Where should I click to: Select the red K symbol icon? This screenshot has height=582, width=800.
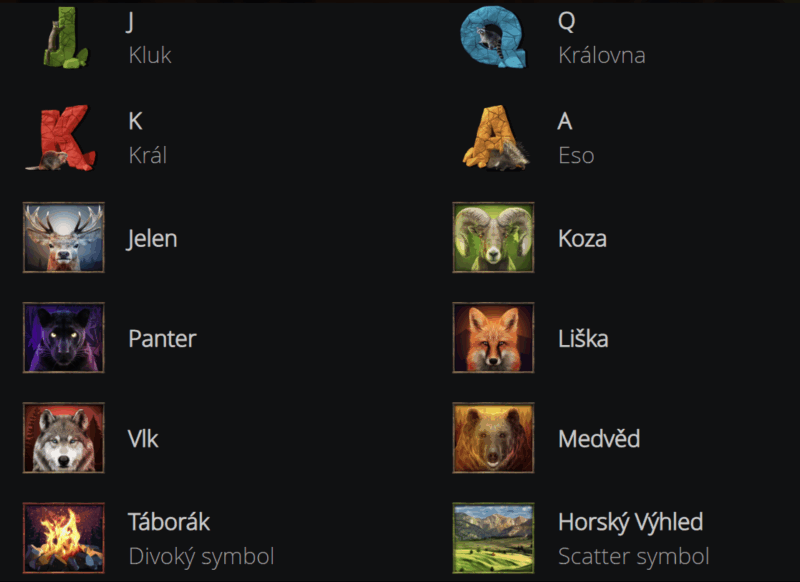[x=61, y=138]
